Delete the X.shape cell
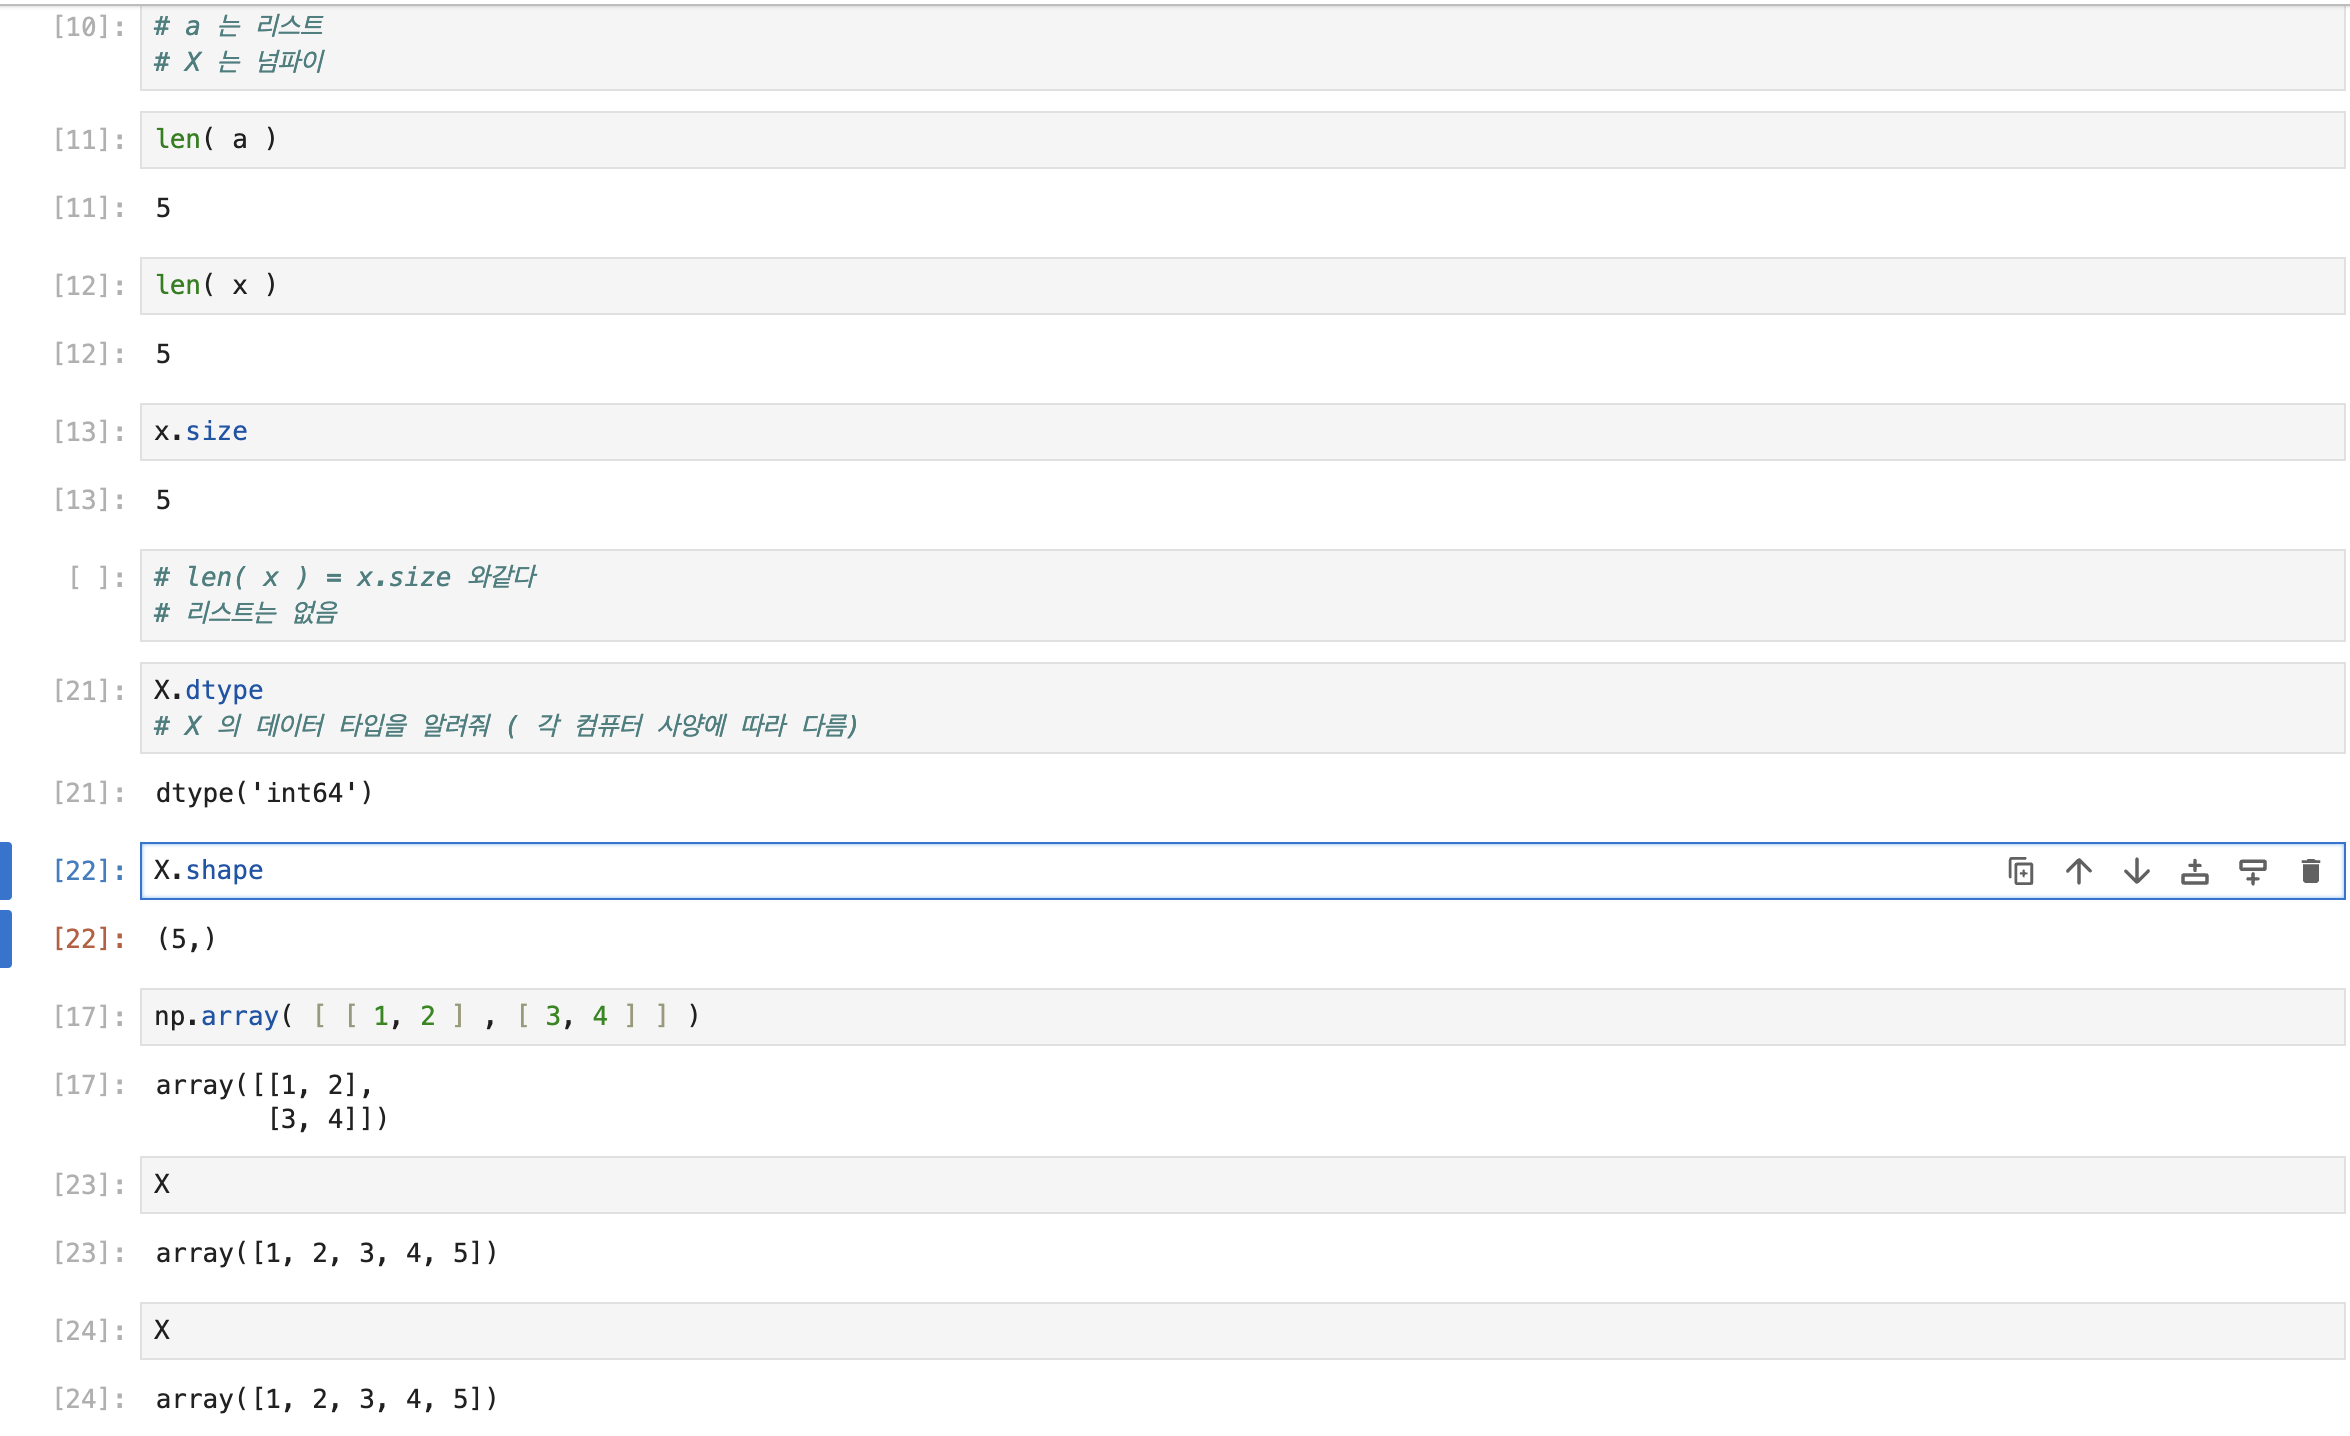Viewport: 2350px width, 1436px height. coord(2310,871)
